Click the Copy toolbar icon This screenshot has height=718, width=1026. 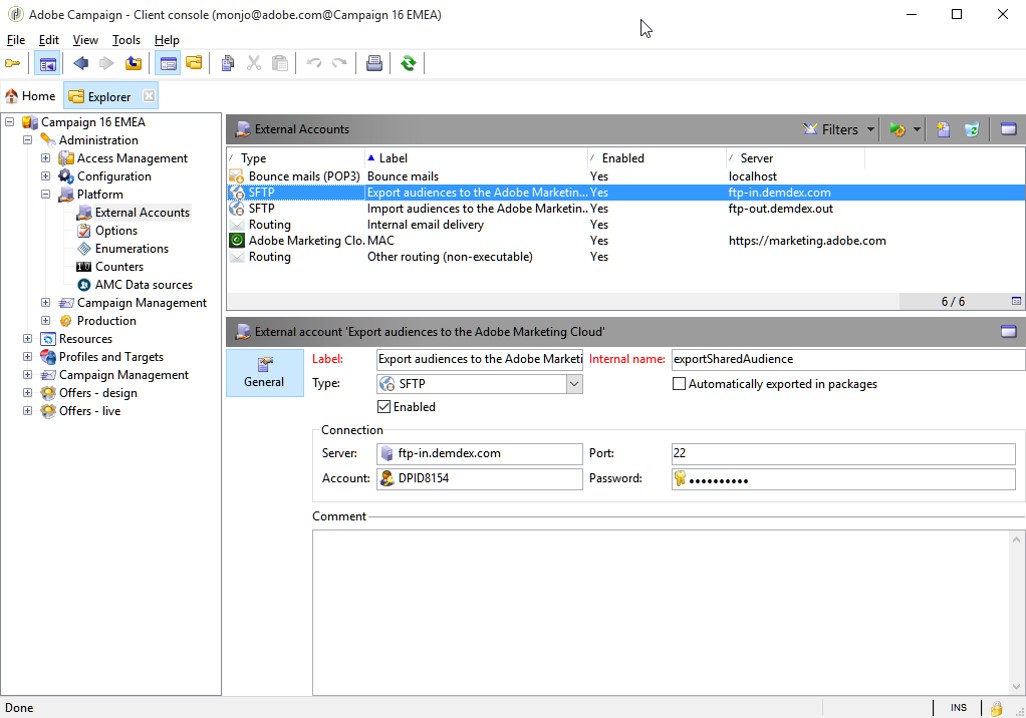click(228, 63)
